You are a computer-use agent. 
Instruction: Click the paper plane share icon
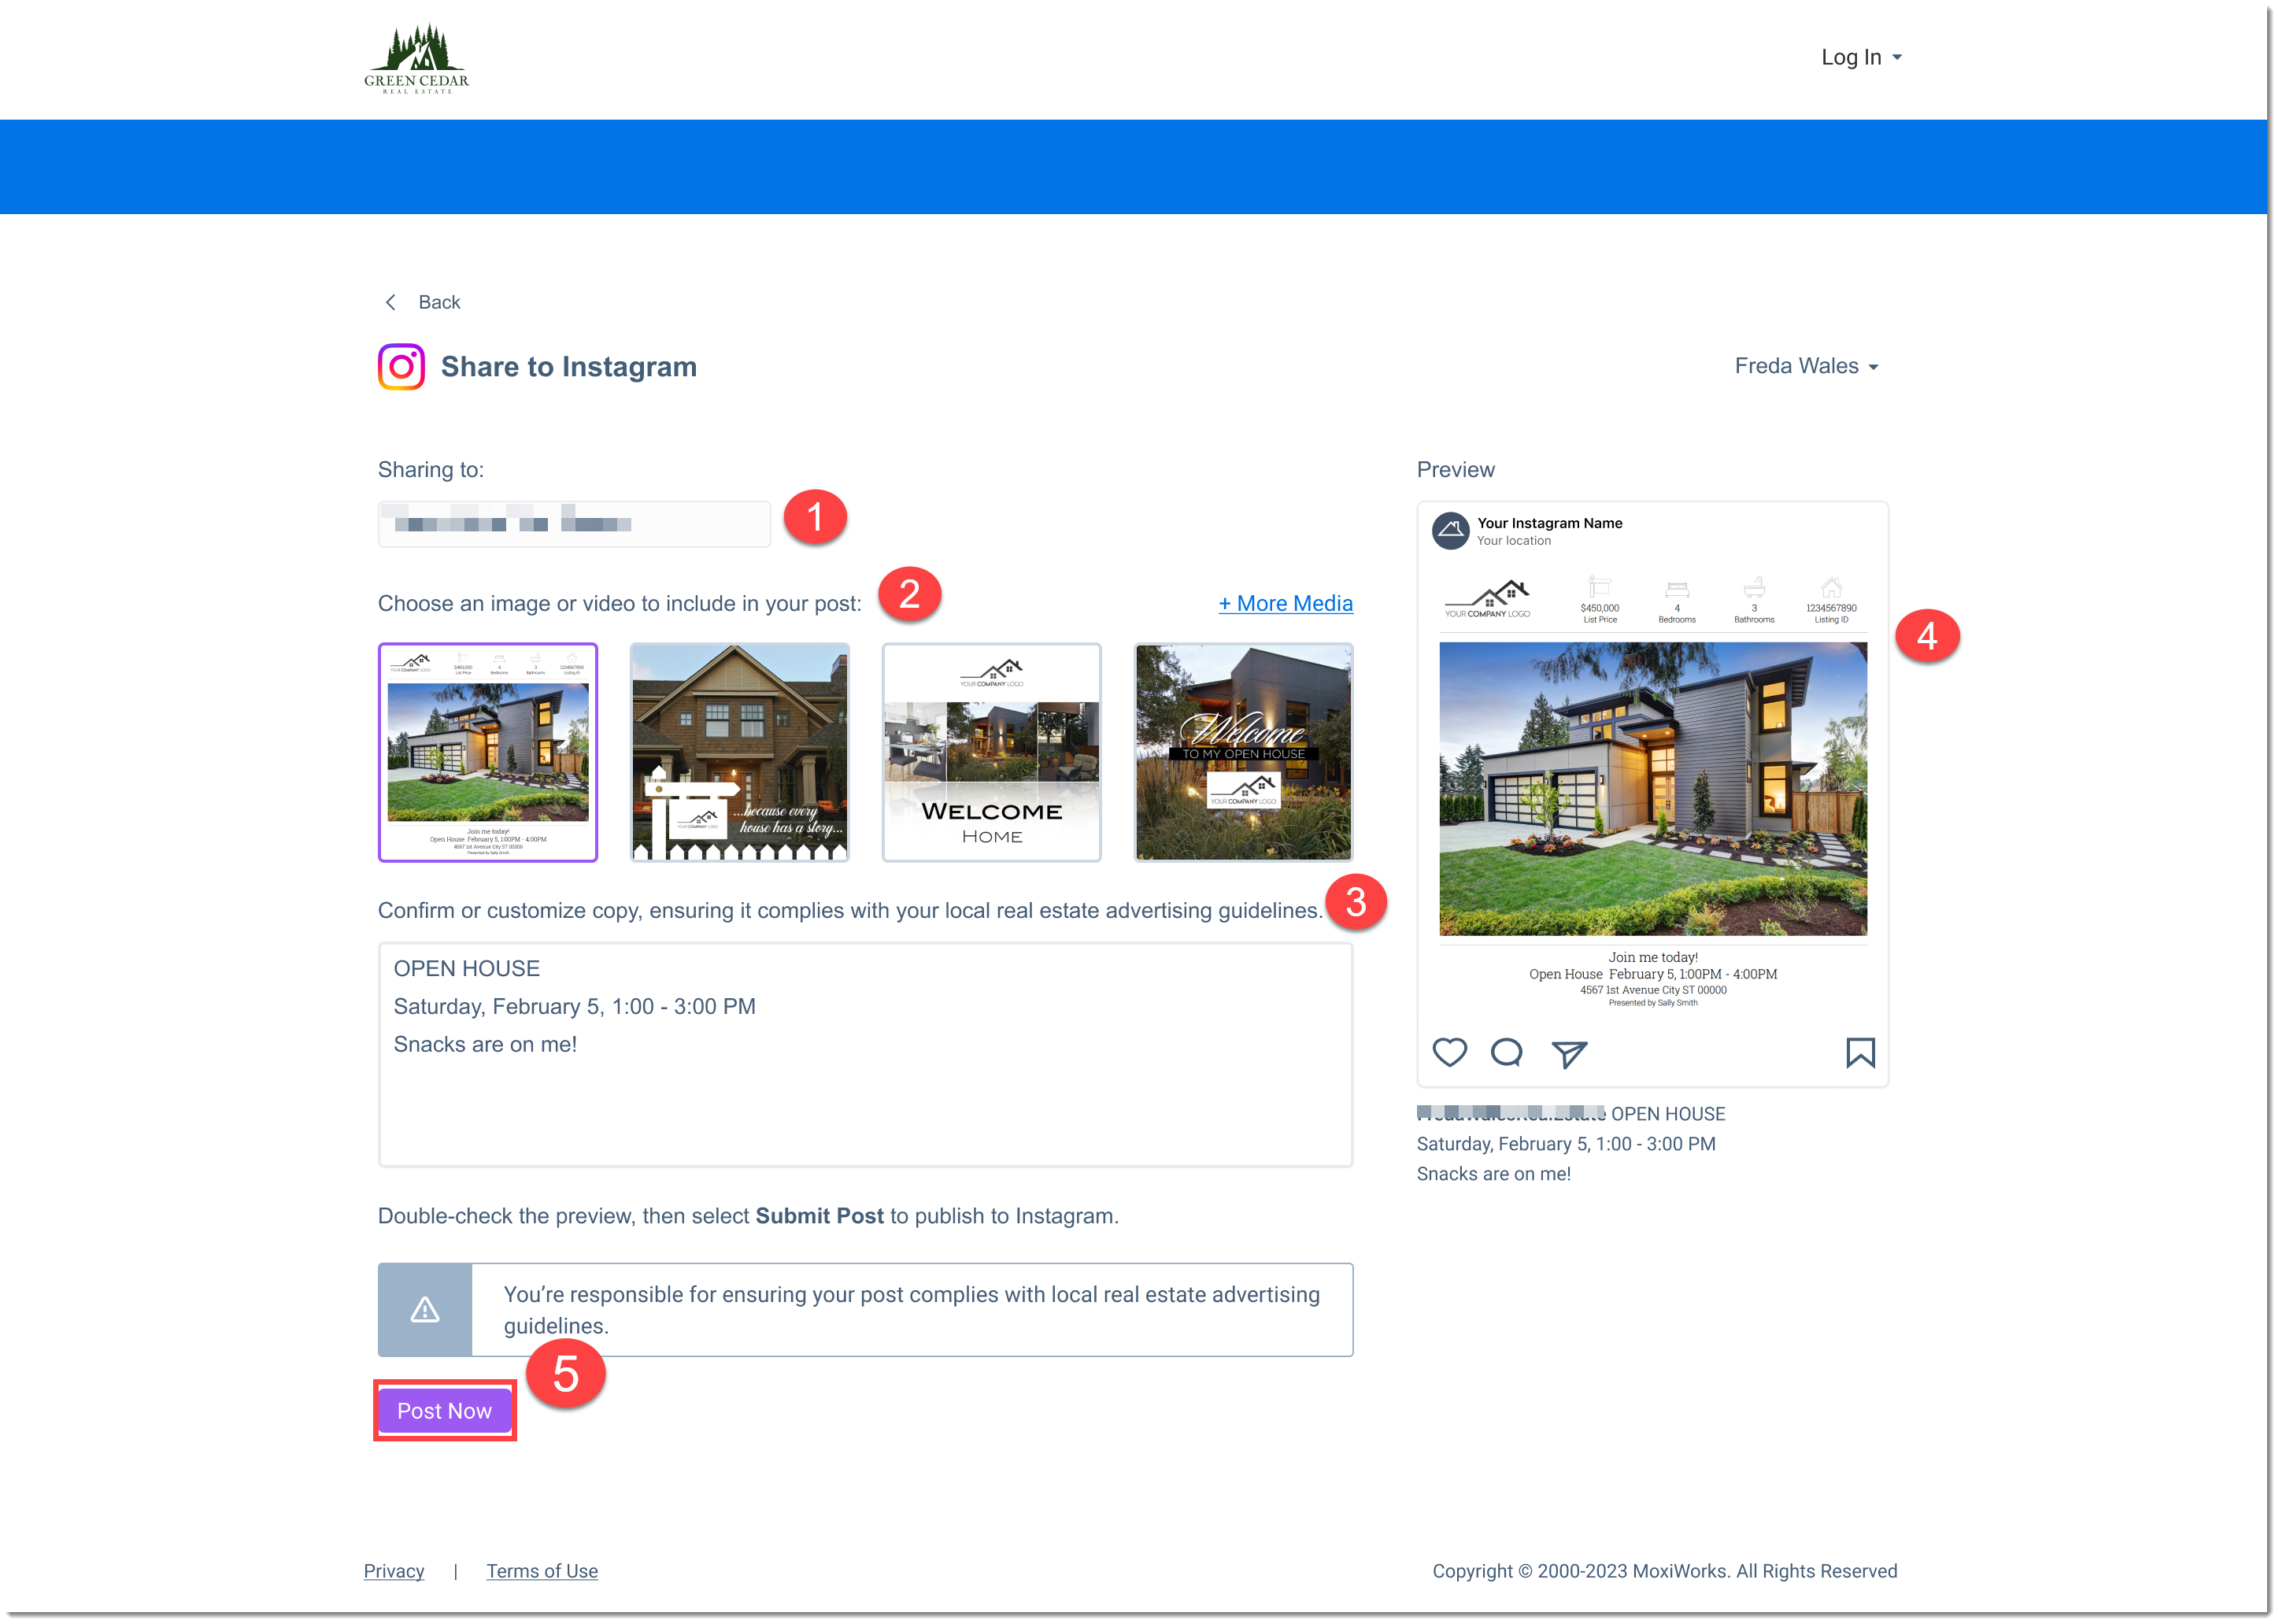click(x=1568, y=1053)
